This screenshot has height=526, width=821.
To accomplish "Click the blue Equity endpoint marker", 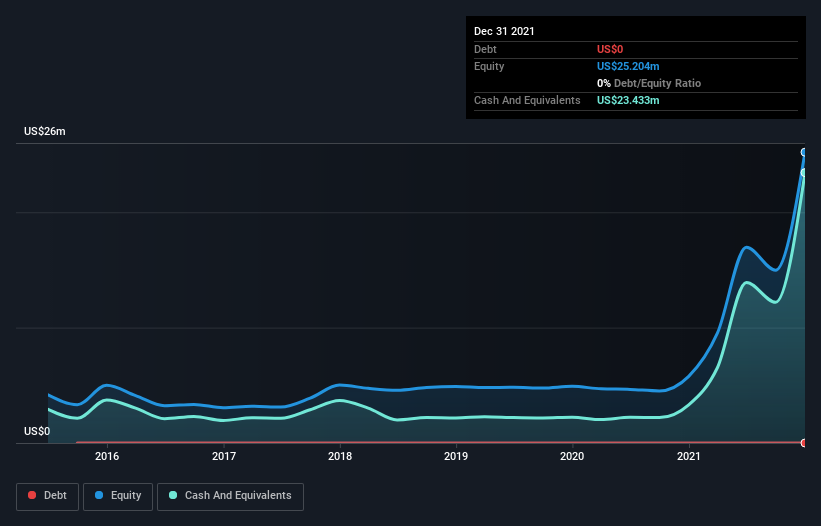I will (804, 153).
